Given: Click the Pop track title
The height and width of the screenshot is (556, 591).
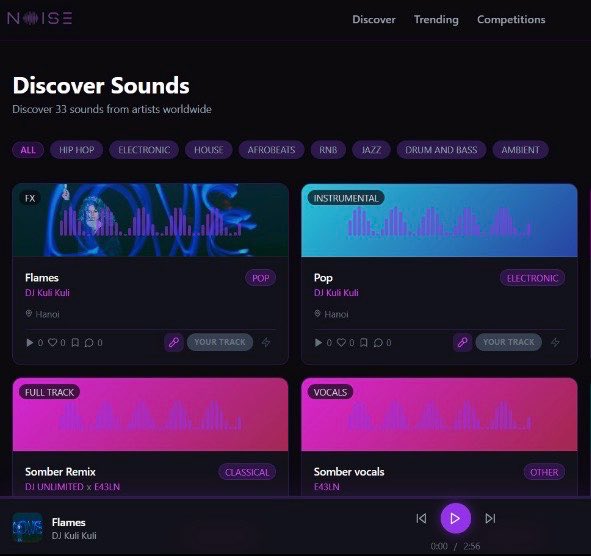Looking at the screenshot, I should [323, 278].
